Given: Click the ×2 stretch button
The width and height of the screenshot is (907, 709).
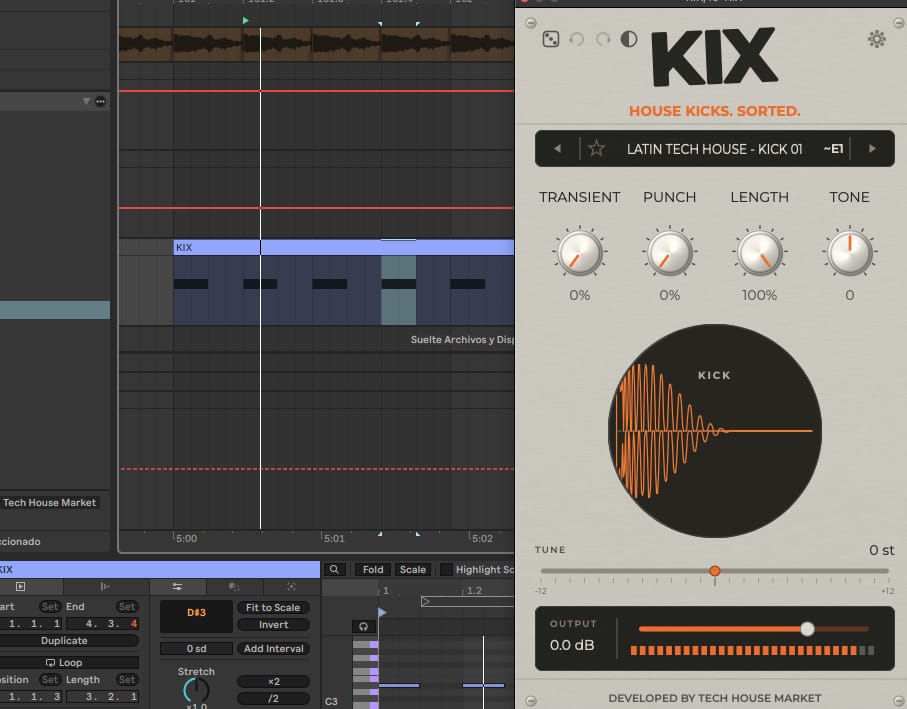Looking at the screenshot, I should (x=273, y=681).
